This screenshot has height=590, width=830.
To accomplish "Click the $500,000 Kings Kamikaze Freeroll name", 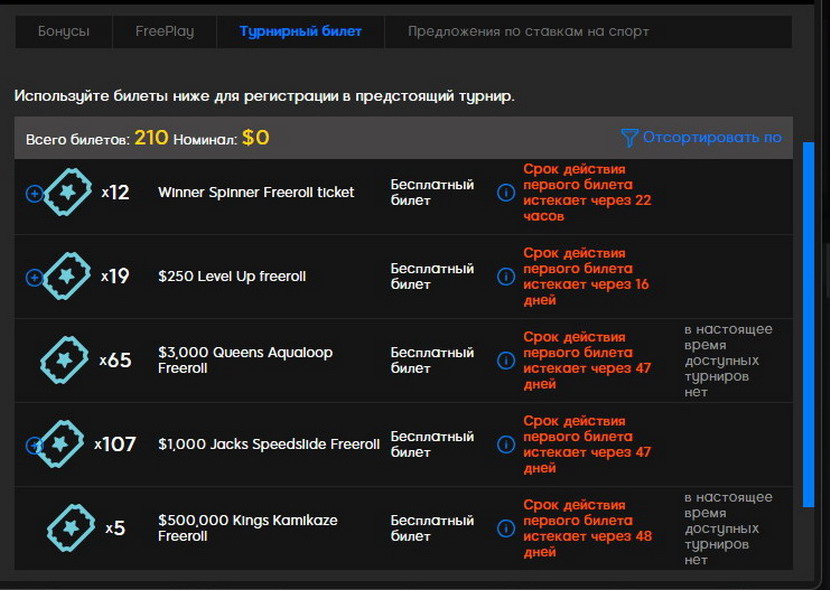I will coord(247,528).
